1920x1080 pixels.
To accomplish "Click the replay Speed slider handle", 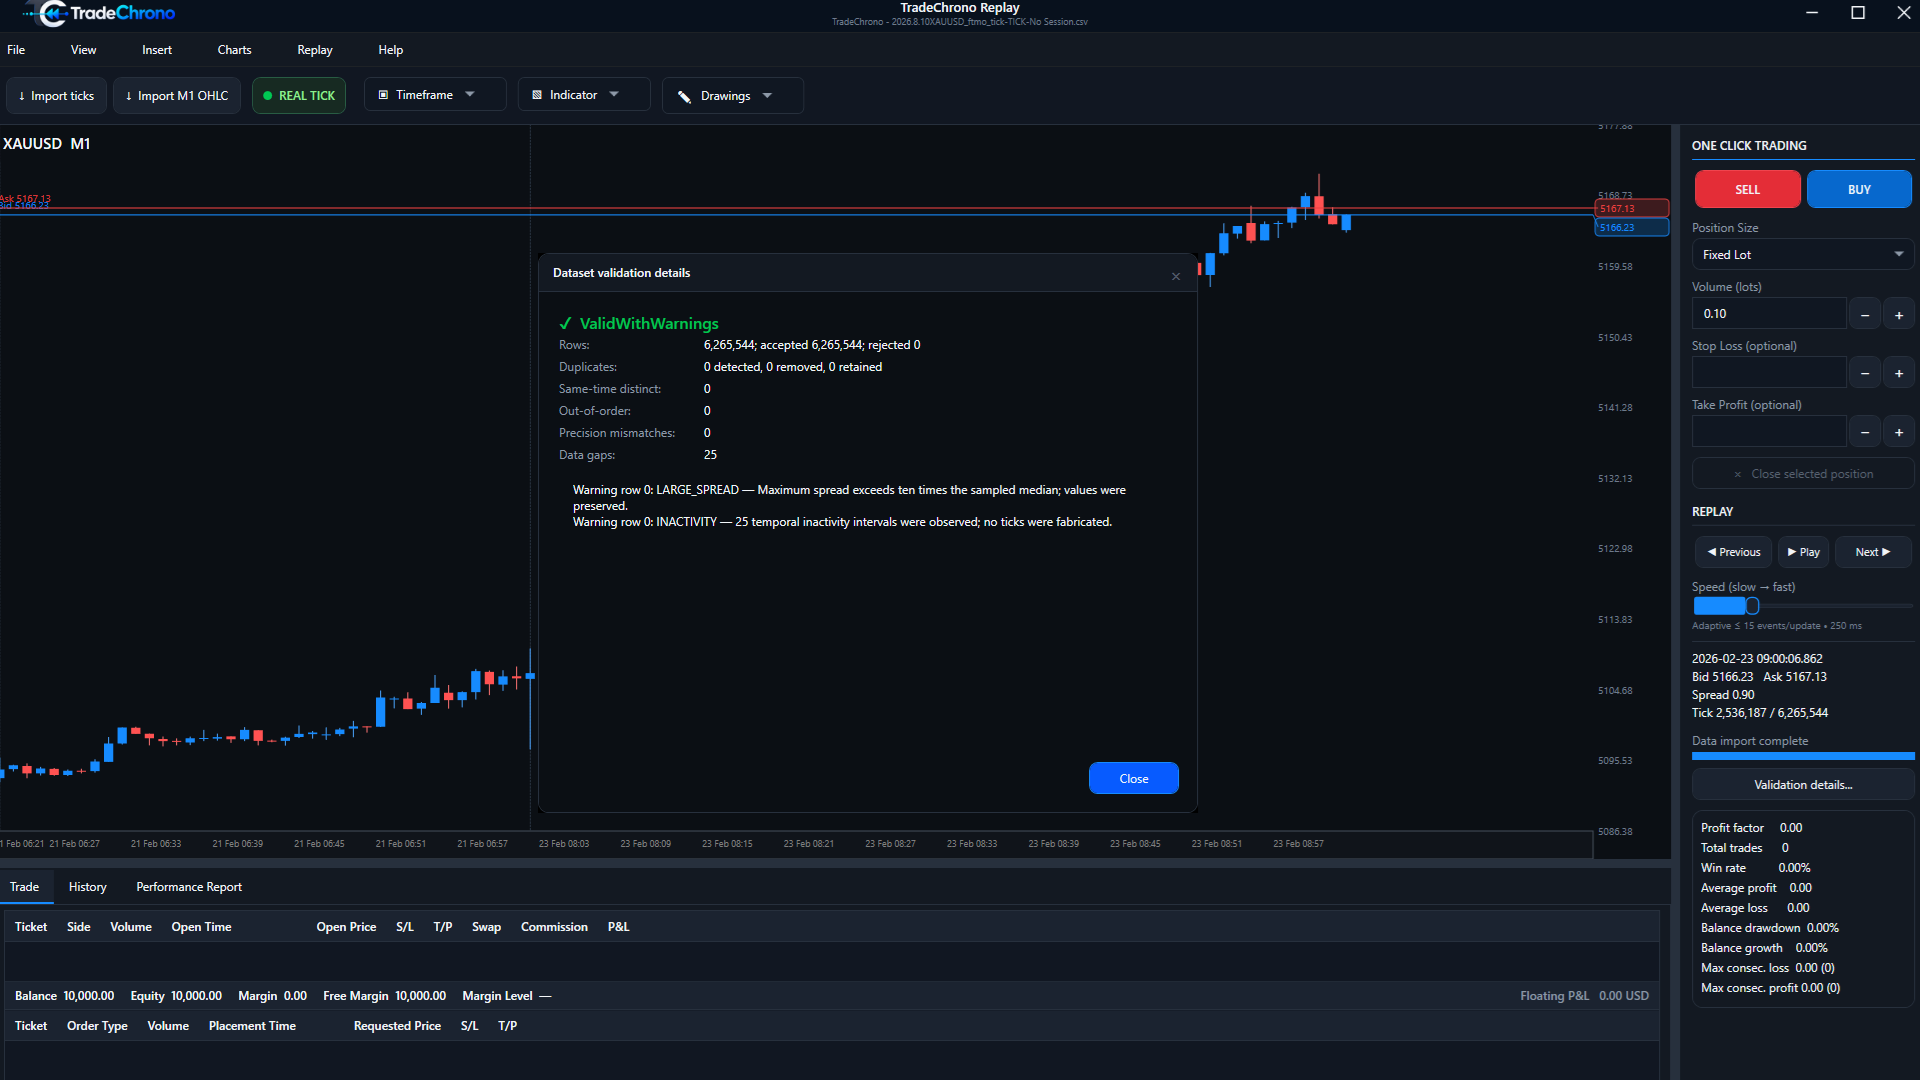I will (x=1752, y=606).
